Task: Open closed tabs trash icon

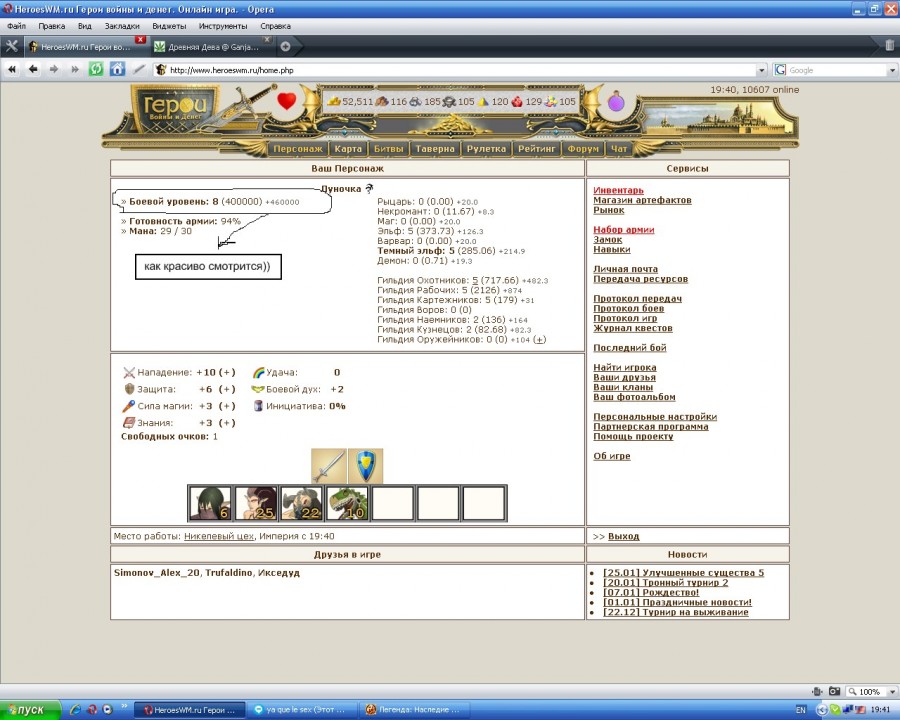Action: (x=889, y=45)
